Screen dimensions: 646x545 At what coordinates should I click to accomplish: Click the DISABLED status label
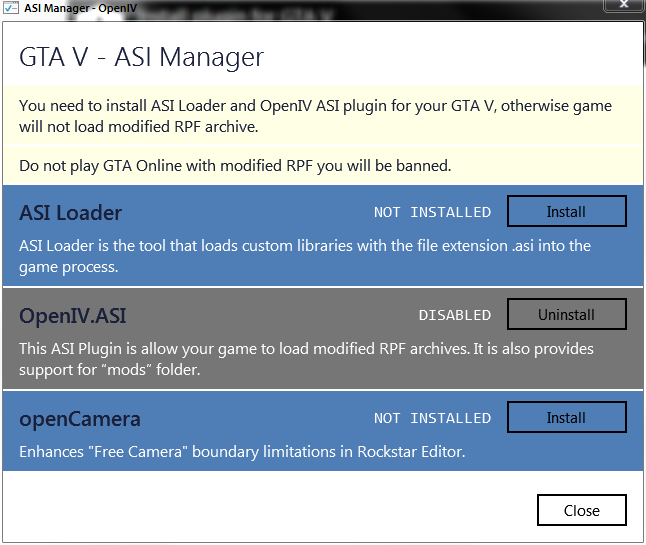(455, 315)
